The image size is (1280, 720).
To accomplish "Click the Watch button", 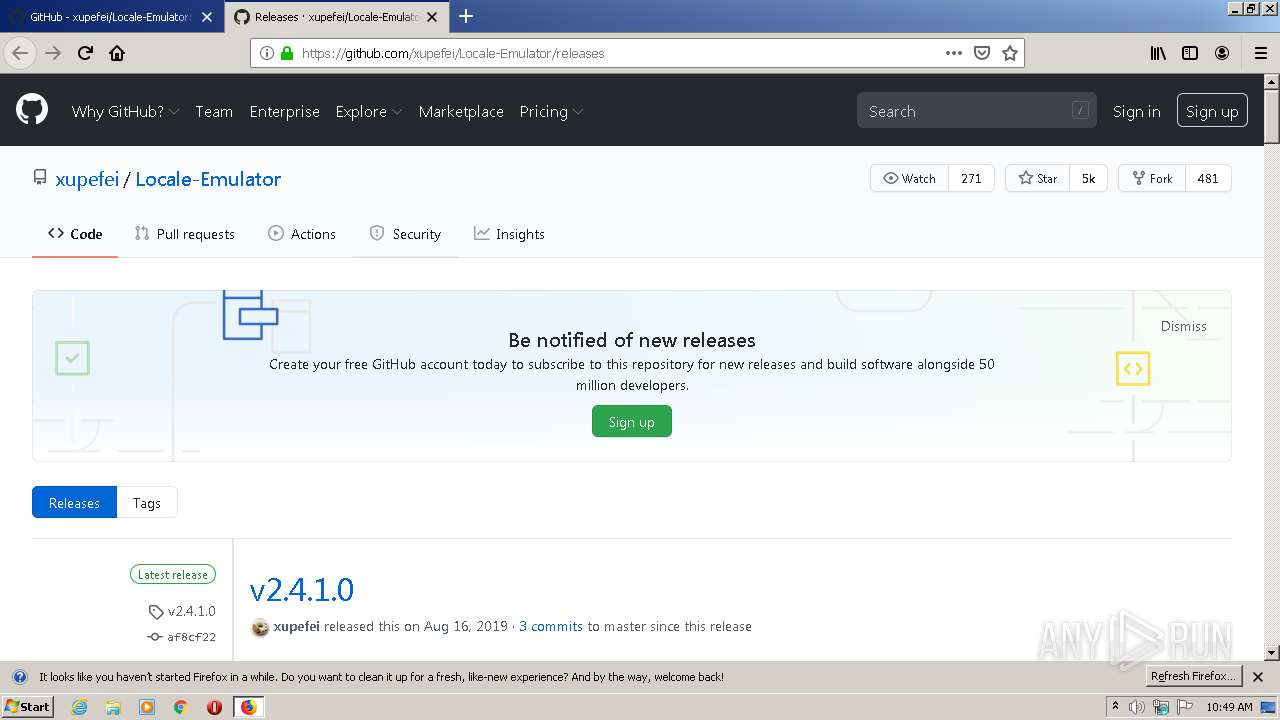I will click(909, 178).
